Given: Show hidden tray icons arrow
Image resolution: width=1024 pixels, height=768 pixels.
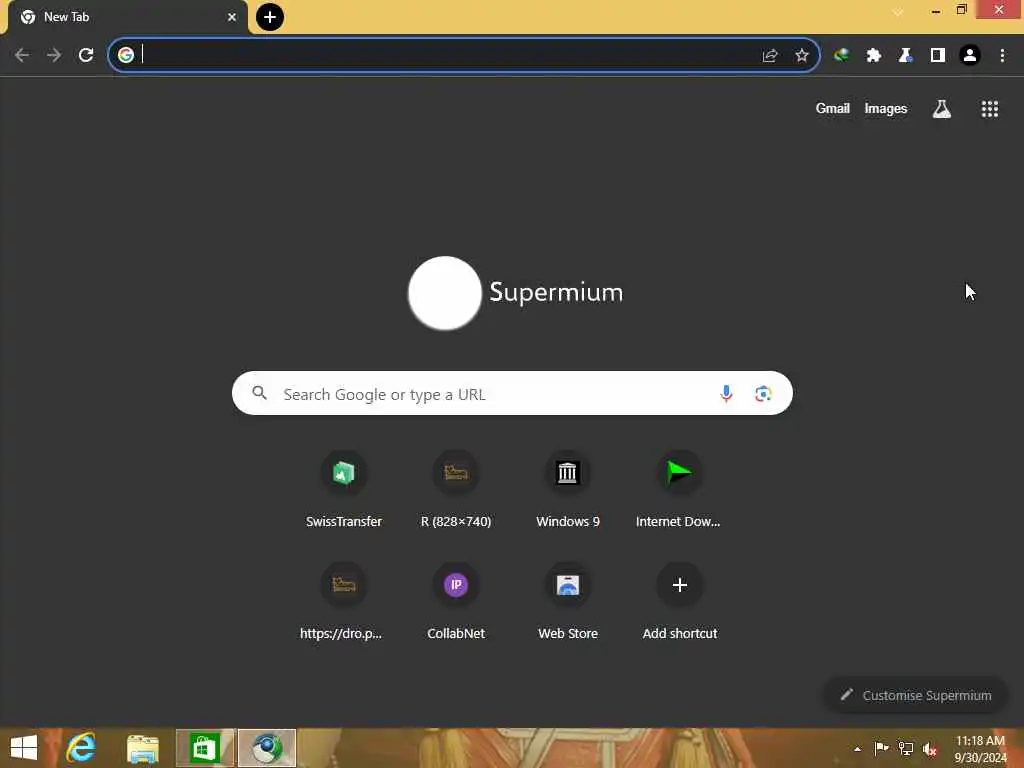Looking at the screenshot, I should pyautogui.click(x=857, y=749).
